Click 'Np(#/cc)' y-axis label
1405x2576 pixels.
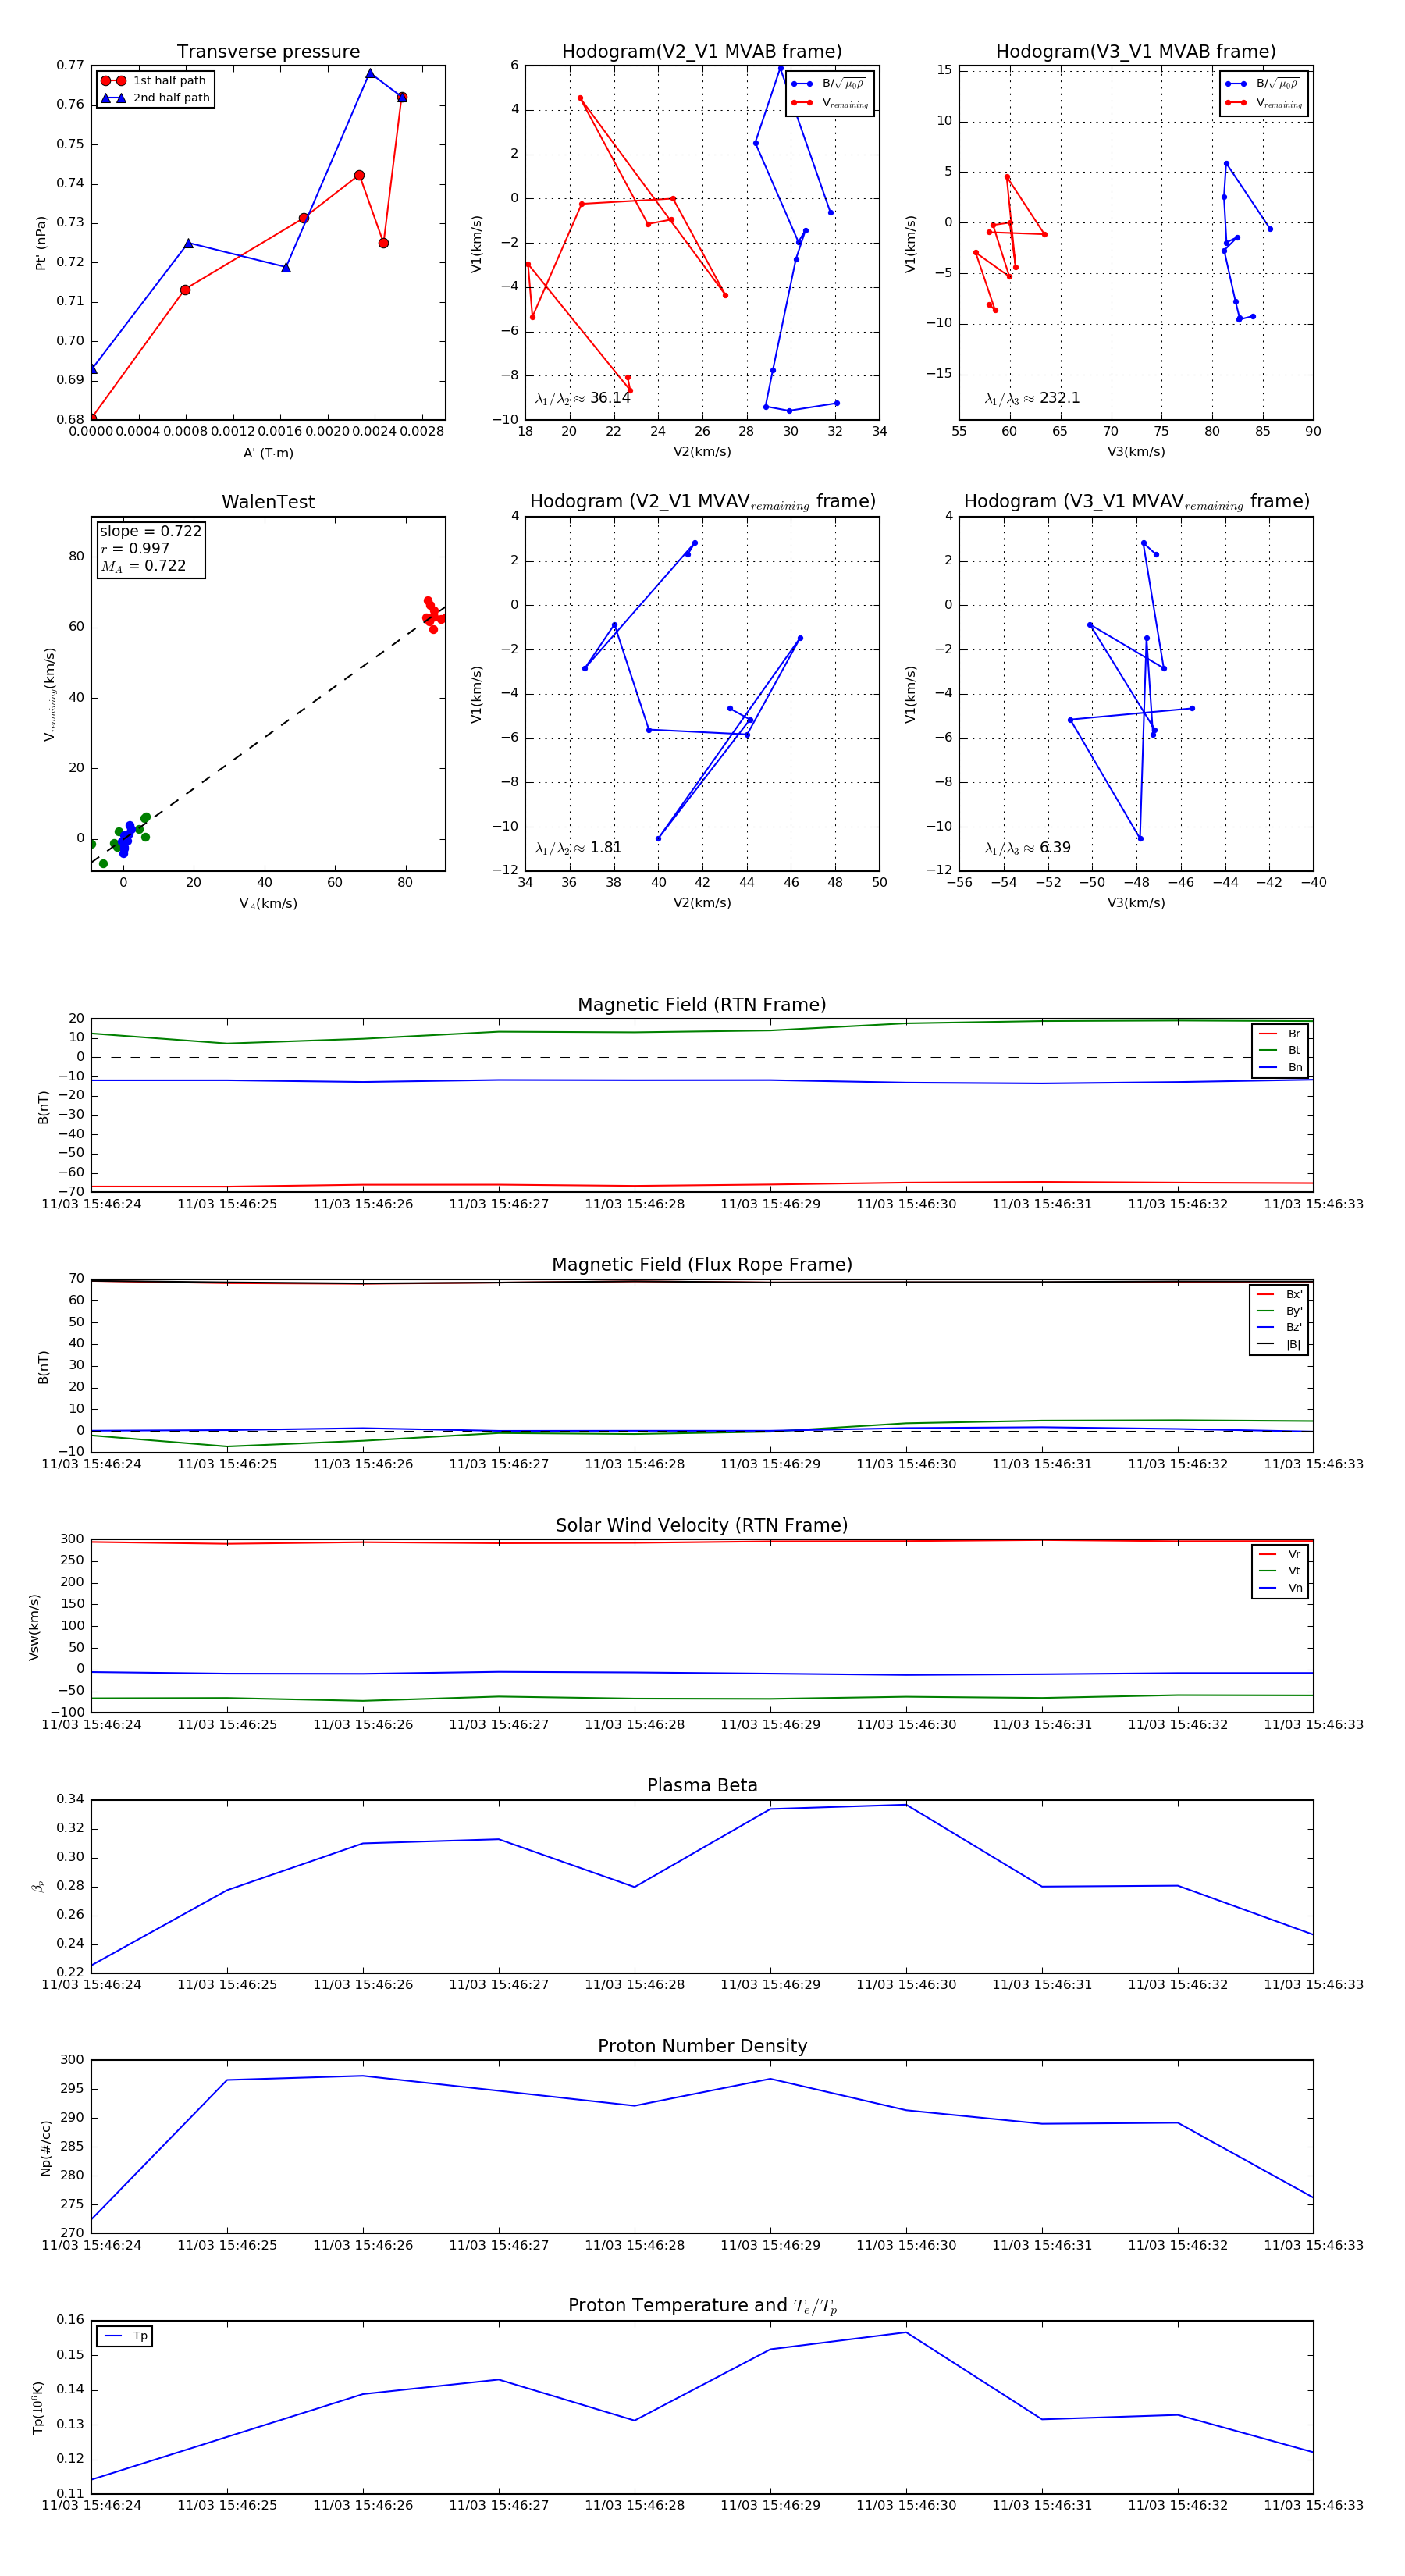point(45,2147)
